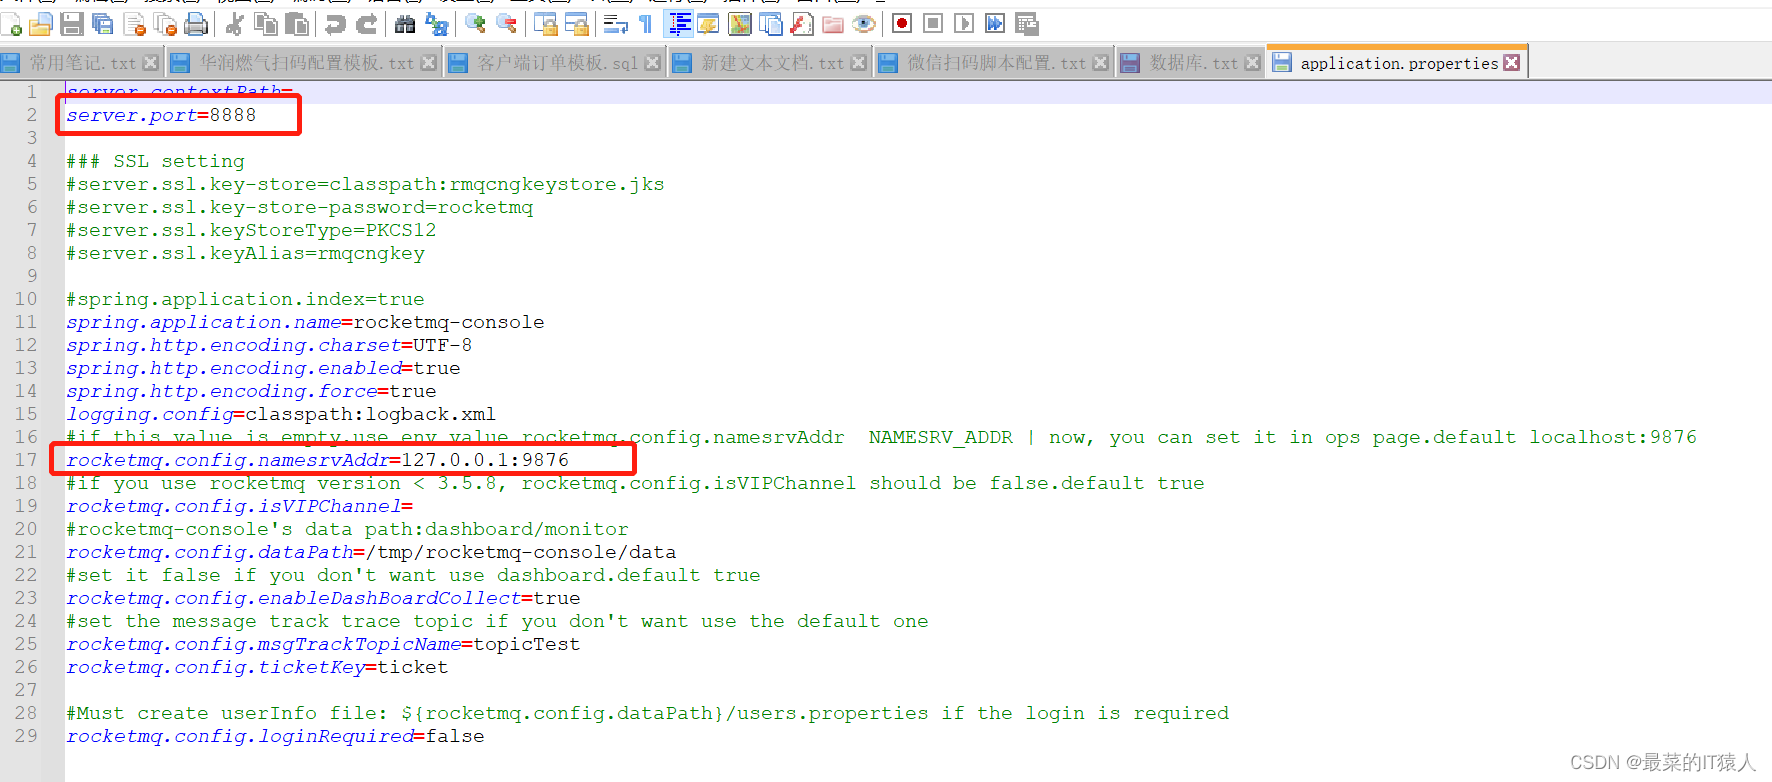The image size is (1772, 782).
Task: Start recording a macro
Action: (902, 24)
